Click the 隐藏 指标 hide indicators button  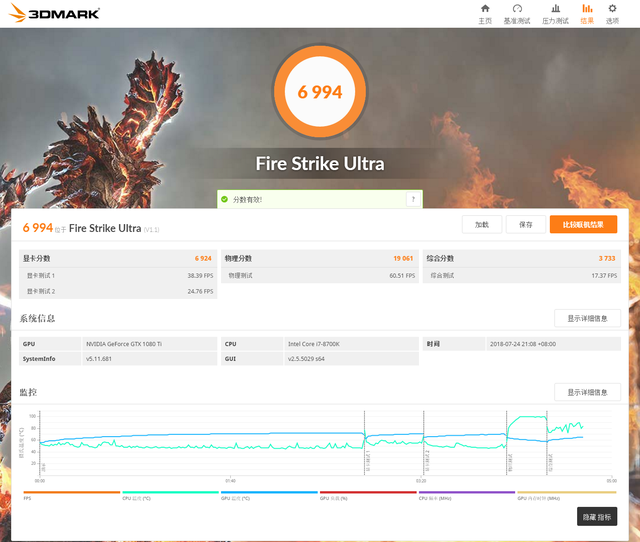[x=597, y=517]
